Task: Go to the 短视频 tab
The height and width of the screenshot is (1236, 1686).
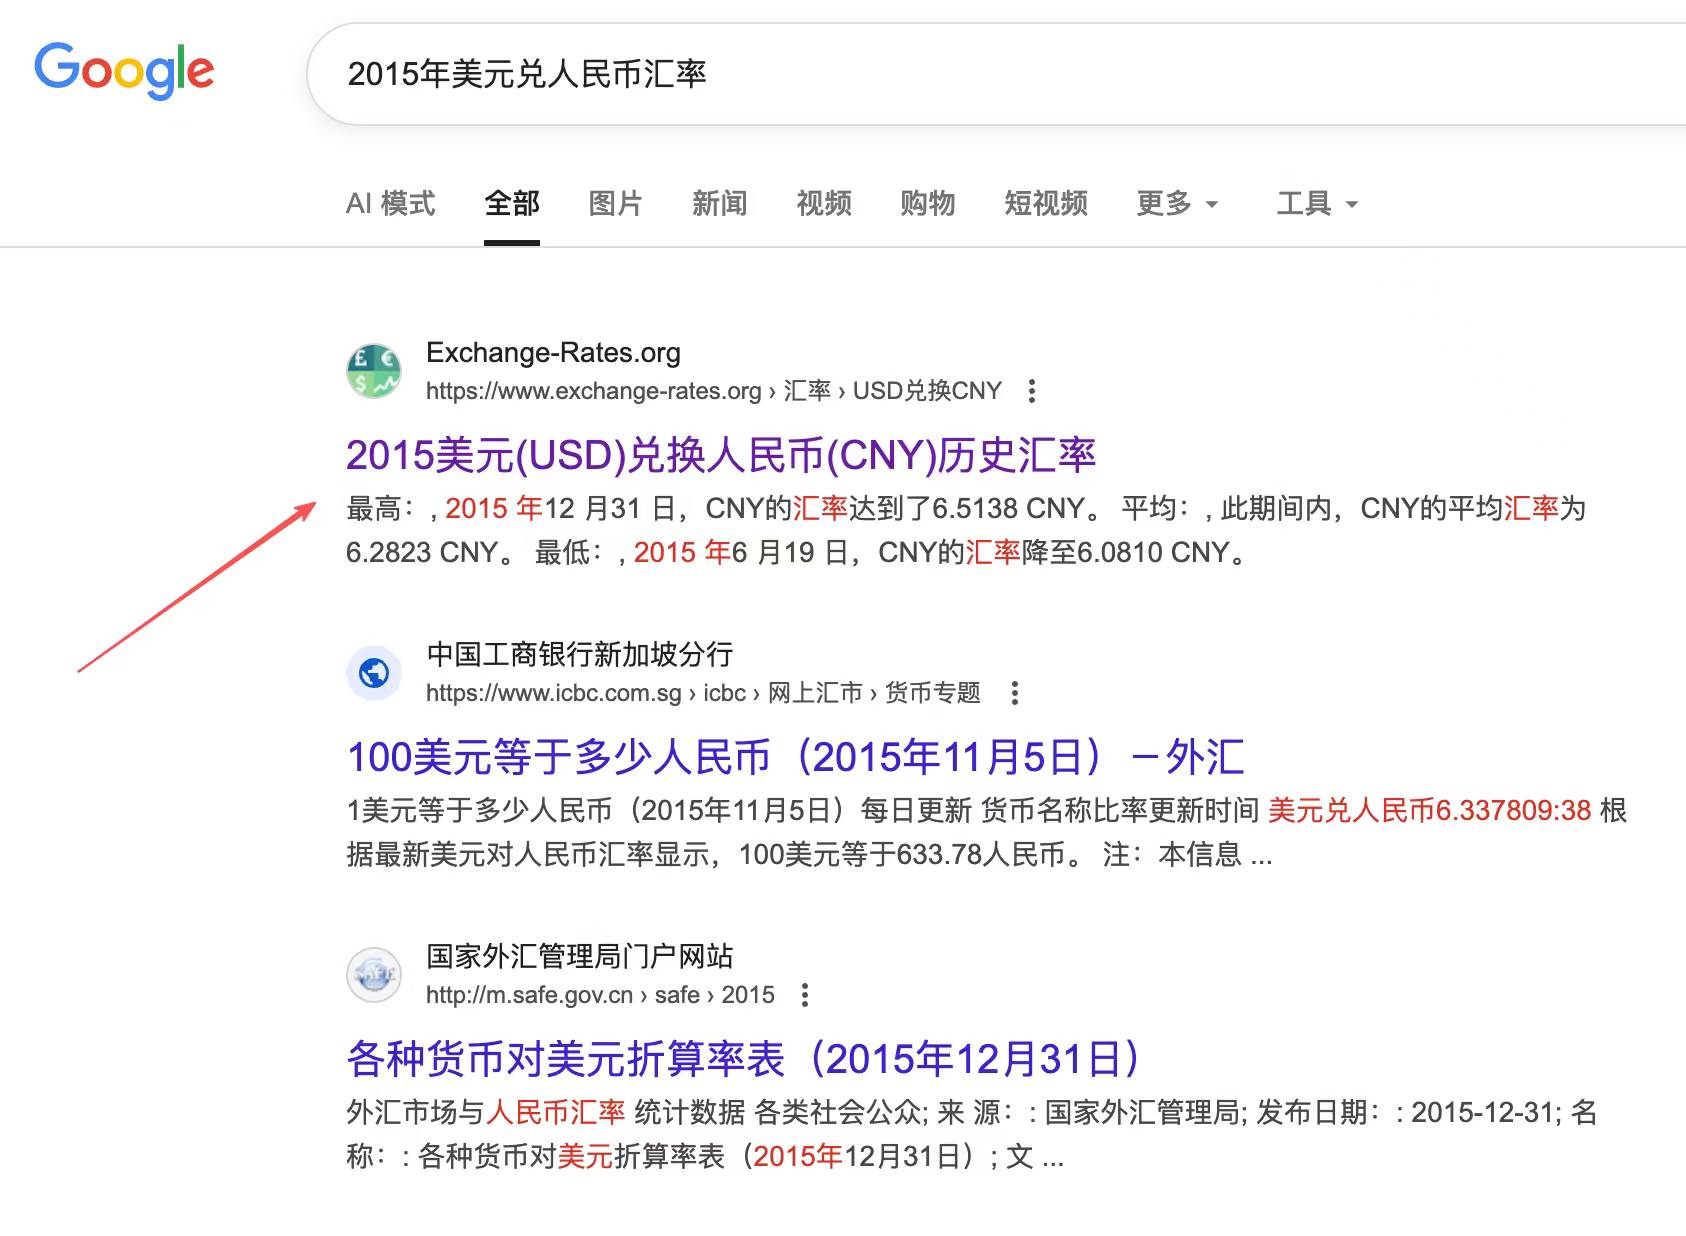Action: click(1046, 204)
